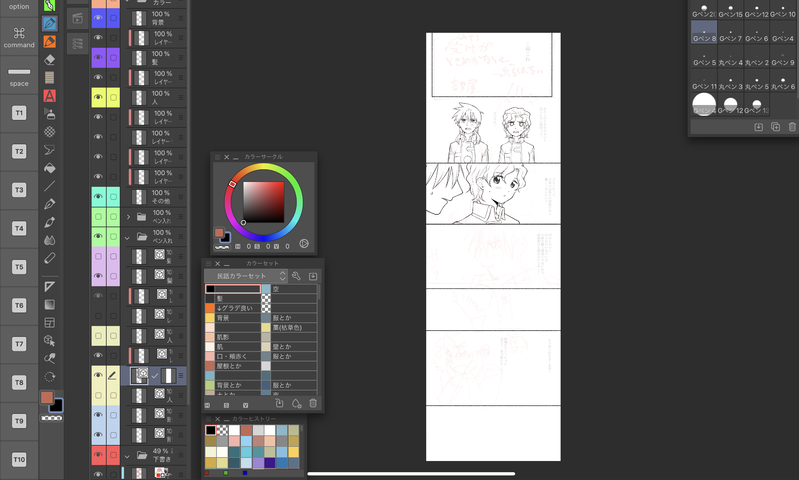Select the transparent color bar under swatches

click(51, 418)
